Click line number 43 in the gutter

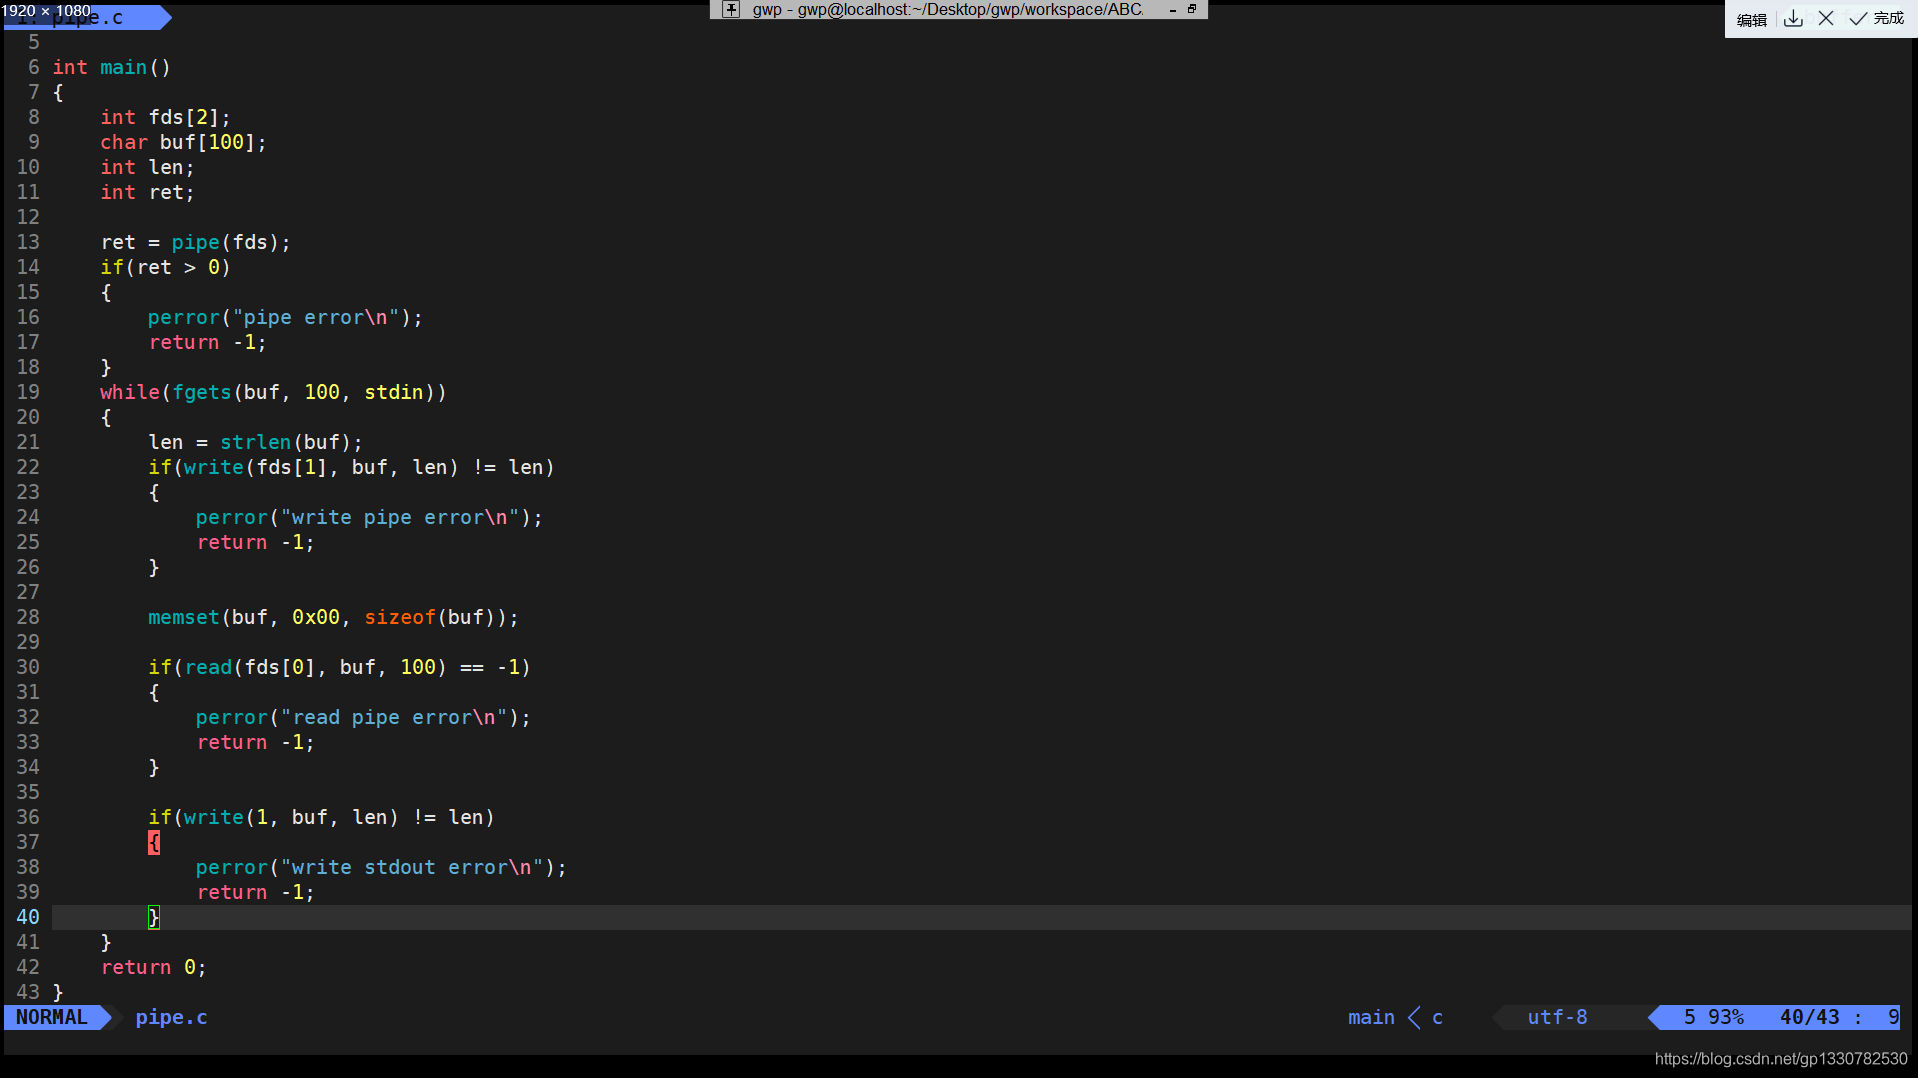coord(28,992)
